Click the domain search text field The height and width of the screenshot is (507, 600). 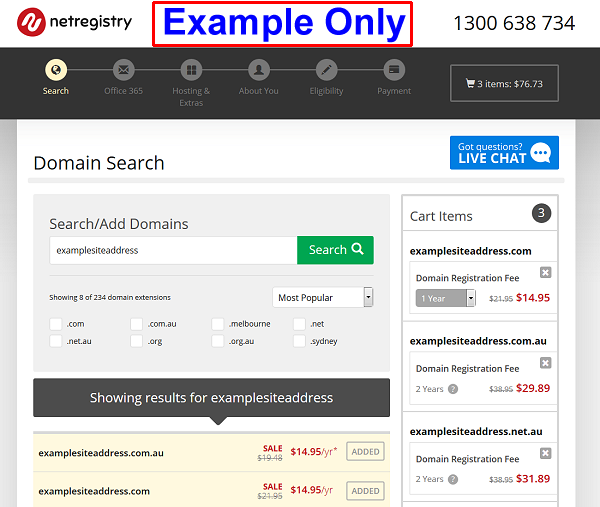tap(173, 250)
